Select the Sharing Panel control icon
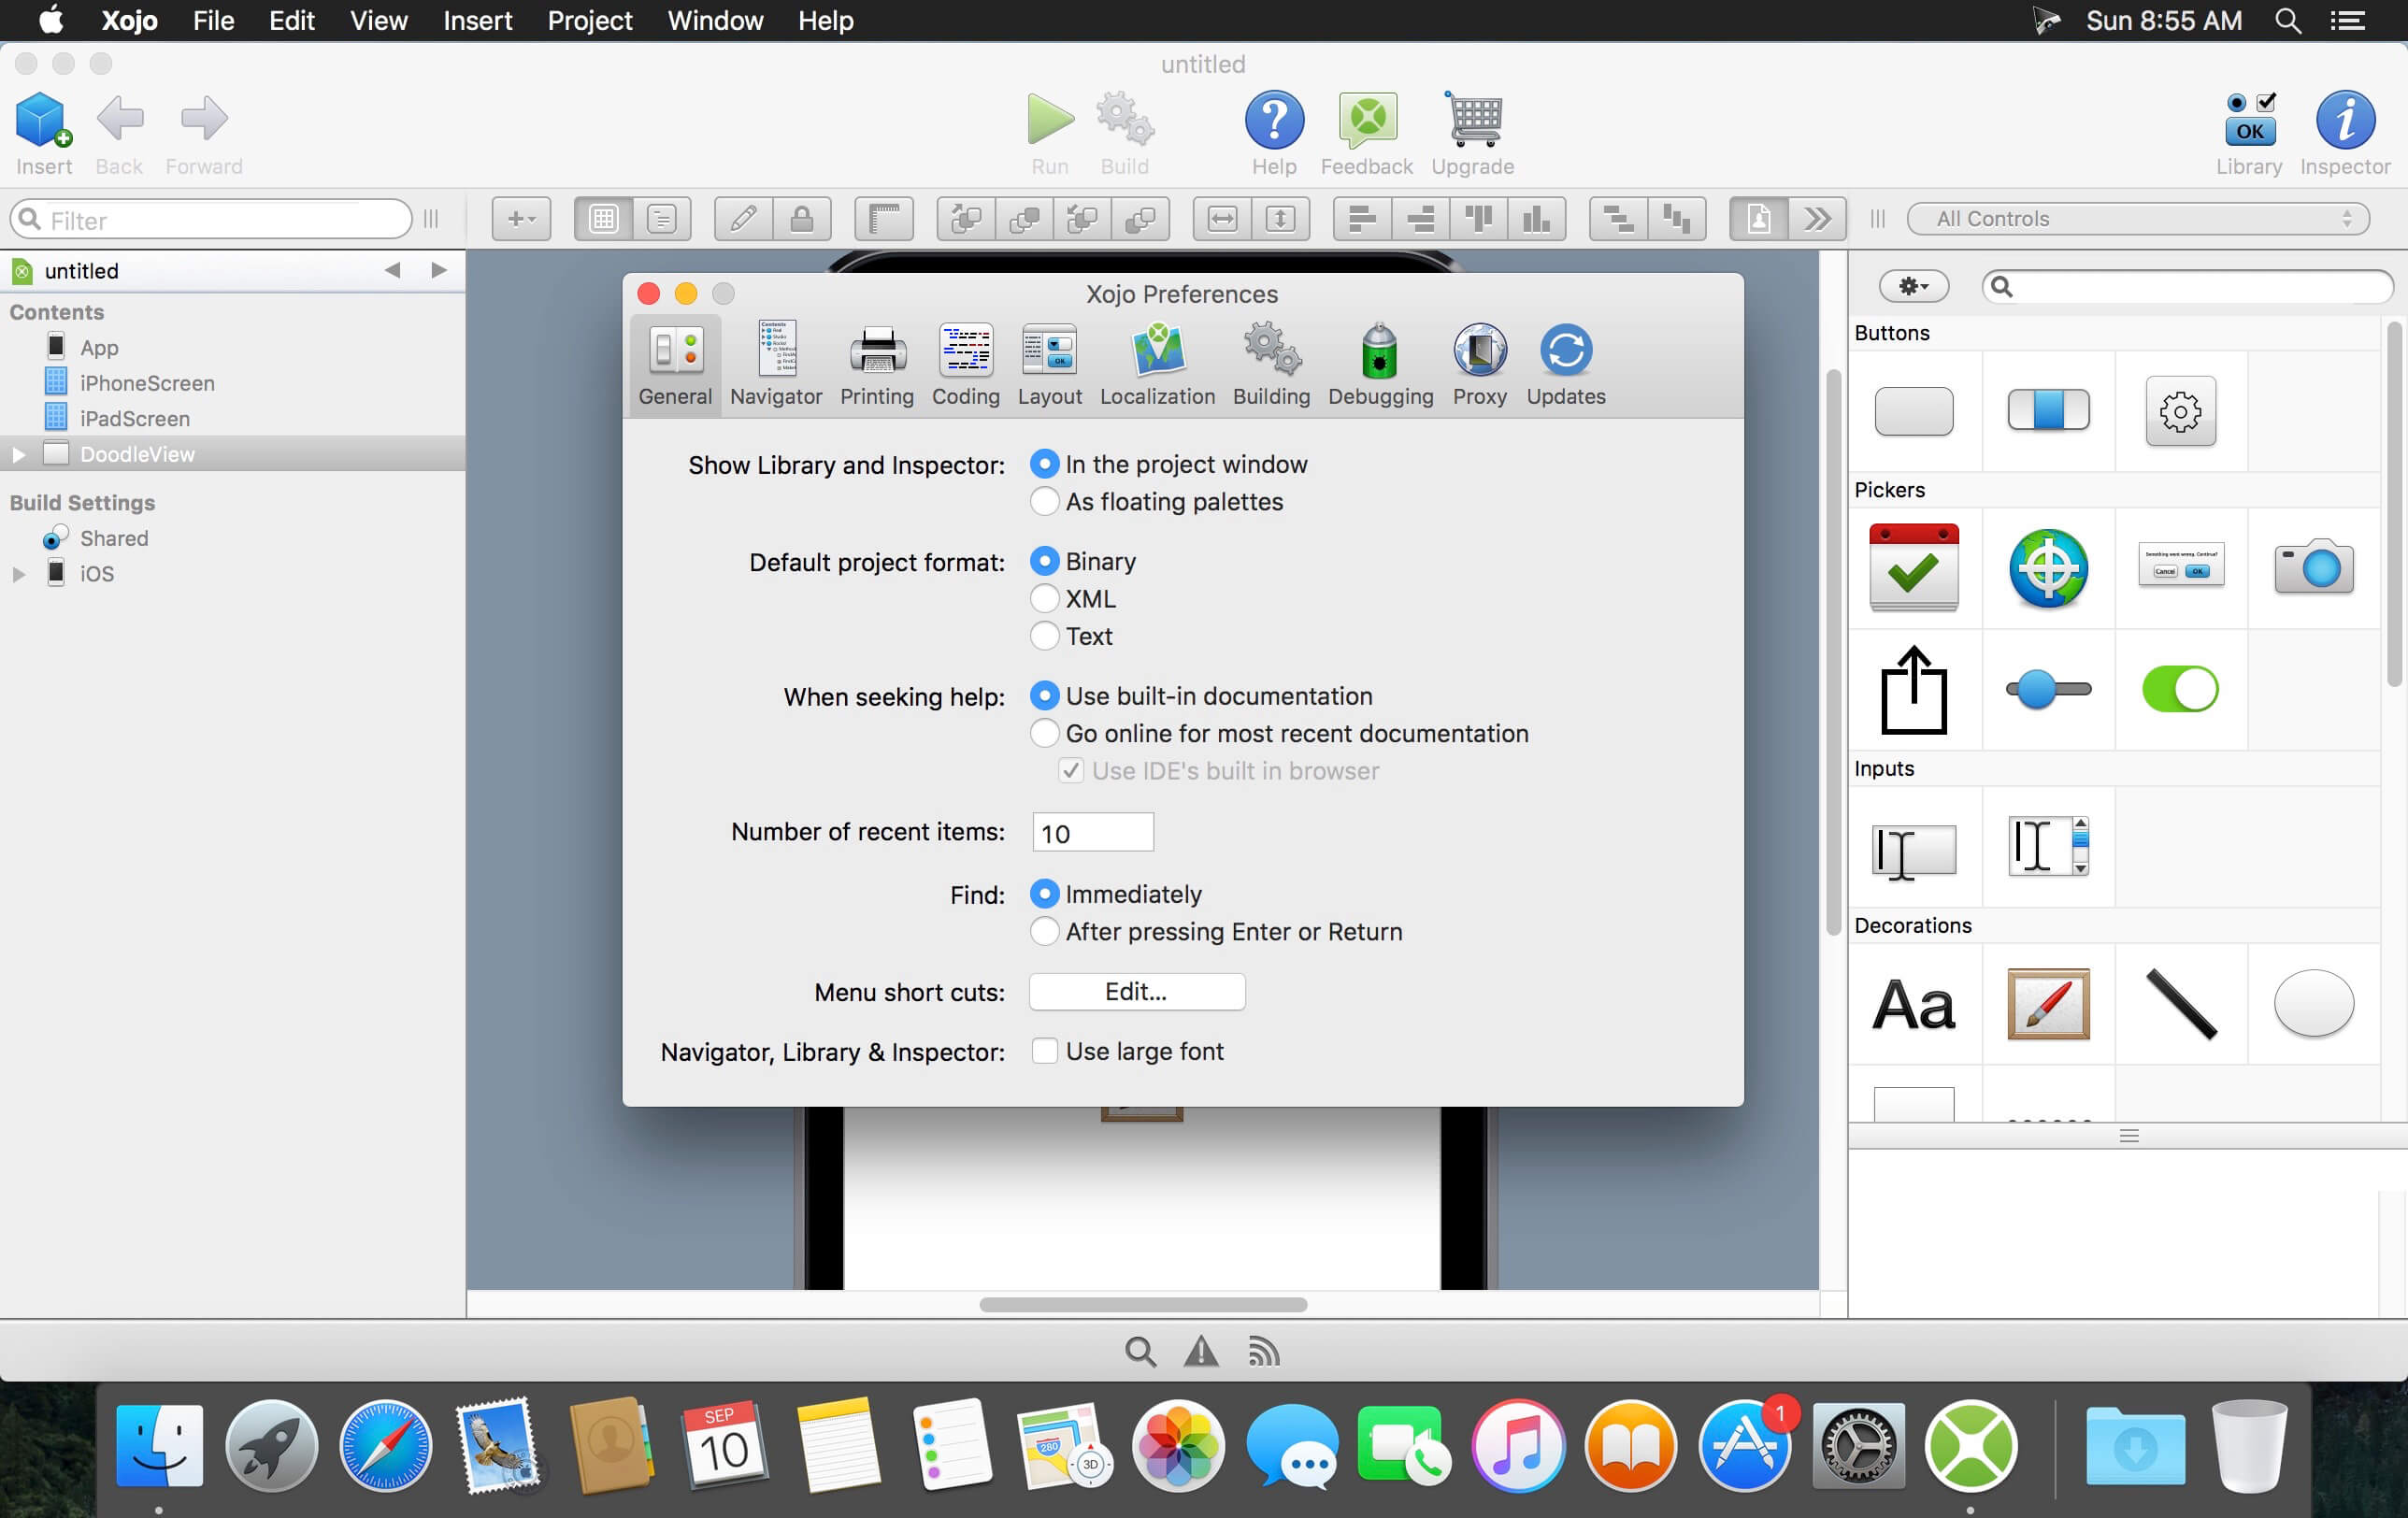The image size is (2408, 1518). (1913, 690)
